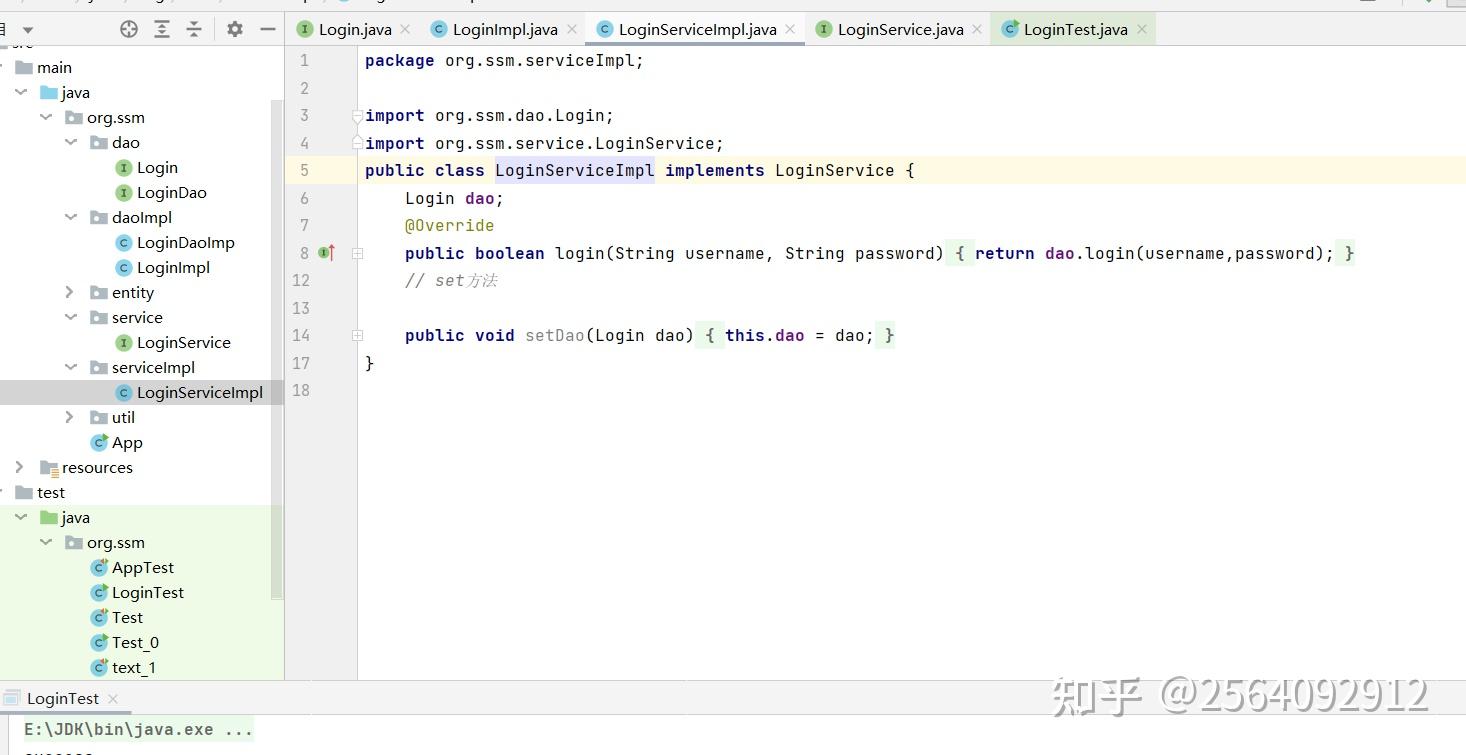Click the Collapse All icon in the project panel toolbar
Viewport: 1466px width, 755px height.
[x=194, y=30]
